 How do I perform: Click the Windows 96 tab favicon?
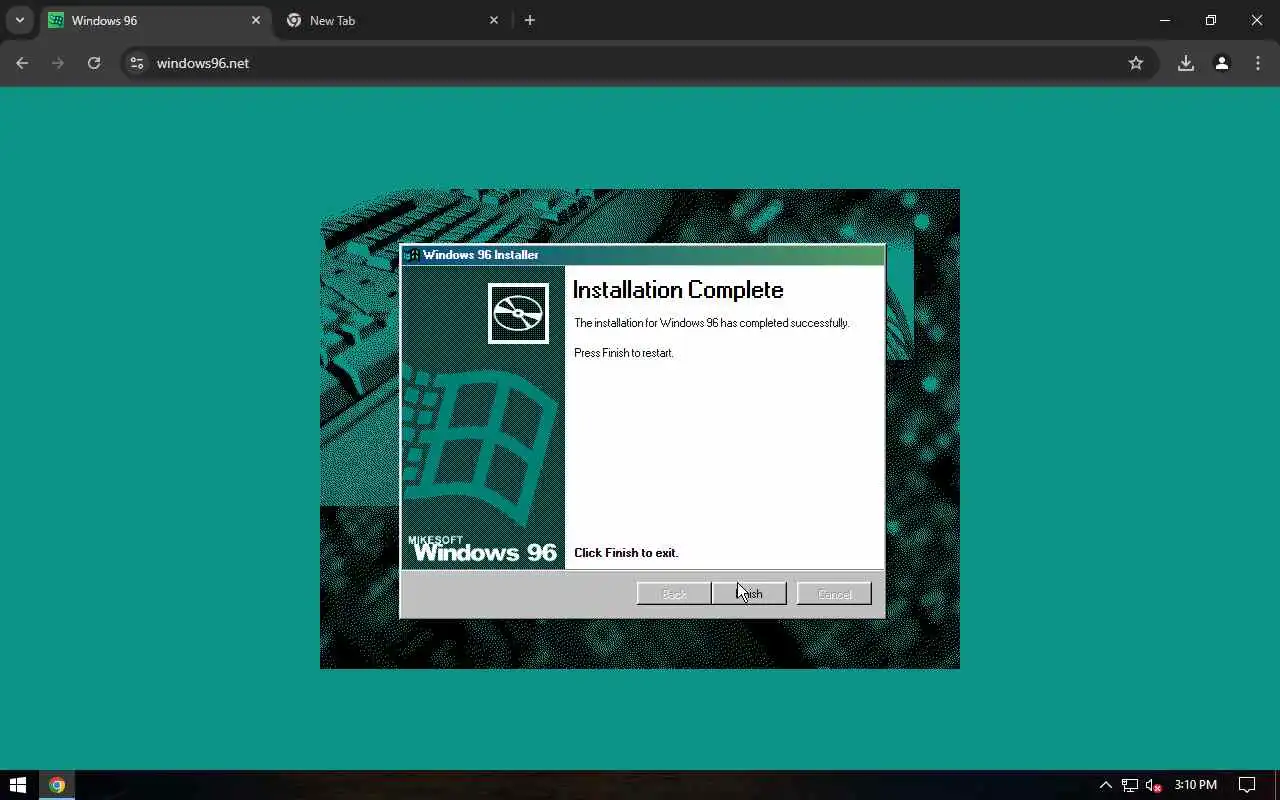tap(56, 20)
